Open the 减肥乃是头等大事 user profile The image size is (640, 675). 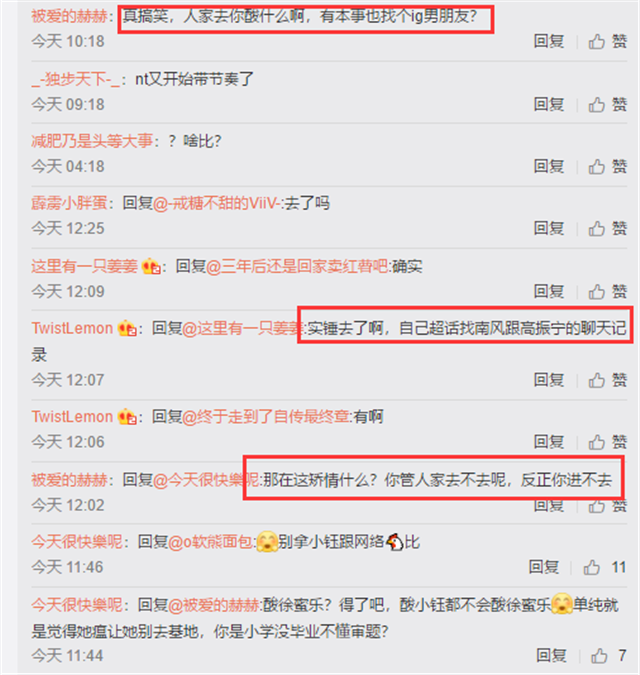click(x=92, y=141)
